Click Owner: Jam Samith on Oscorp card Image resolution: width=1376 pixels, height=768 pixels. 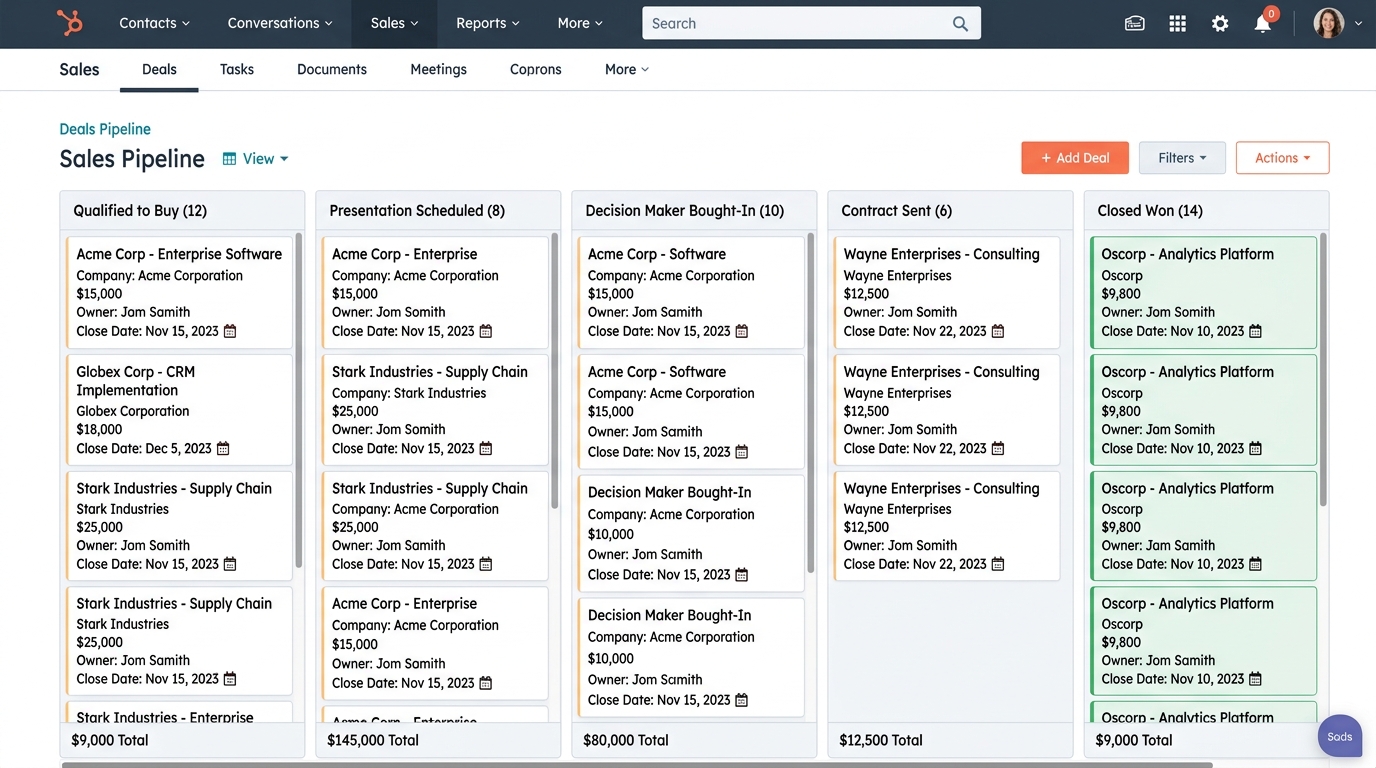(x=1158, y=545)
